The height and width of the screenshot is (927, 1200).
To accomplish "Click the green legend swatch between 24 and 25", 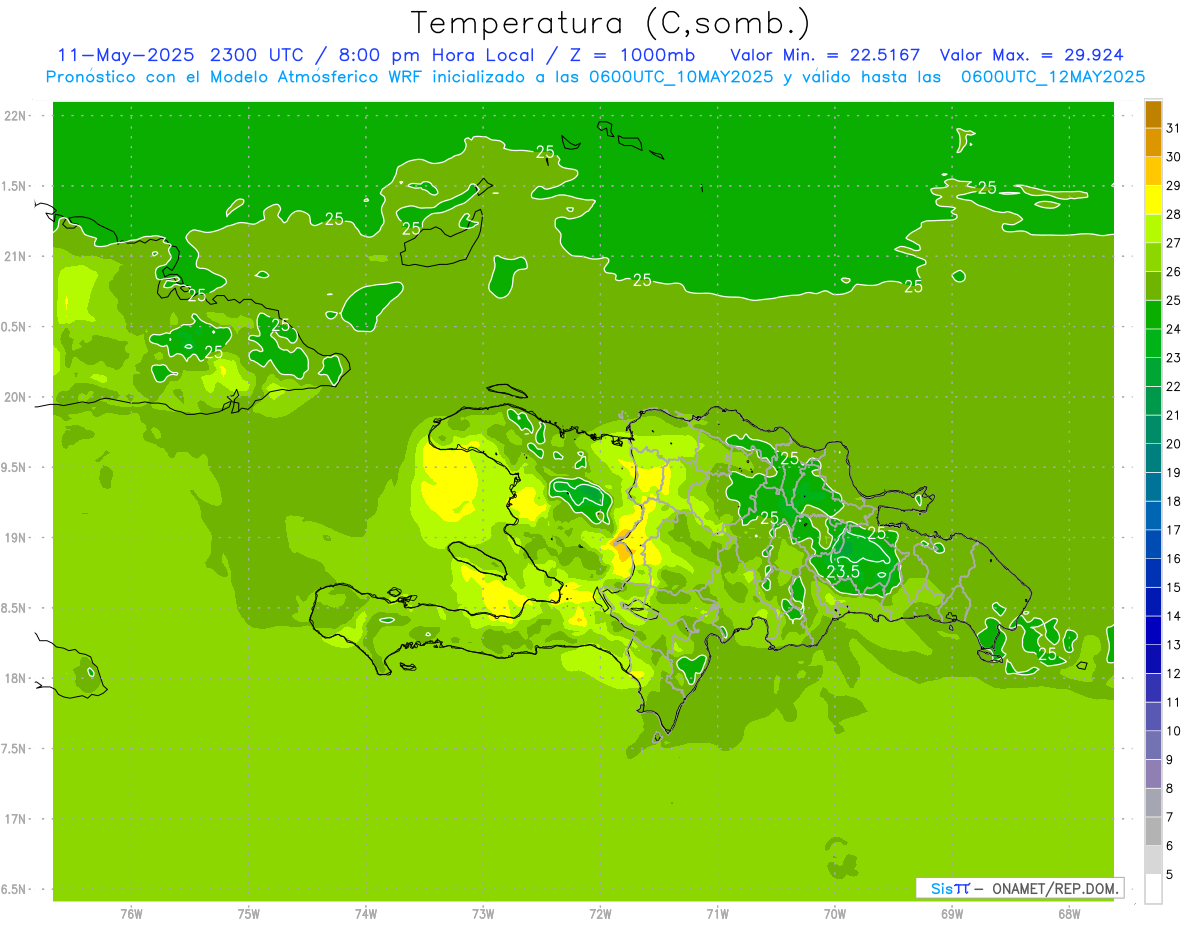I will point(1153,315).
